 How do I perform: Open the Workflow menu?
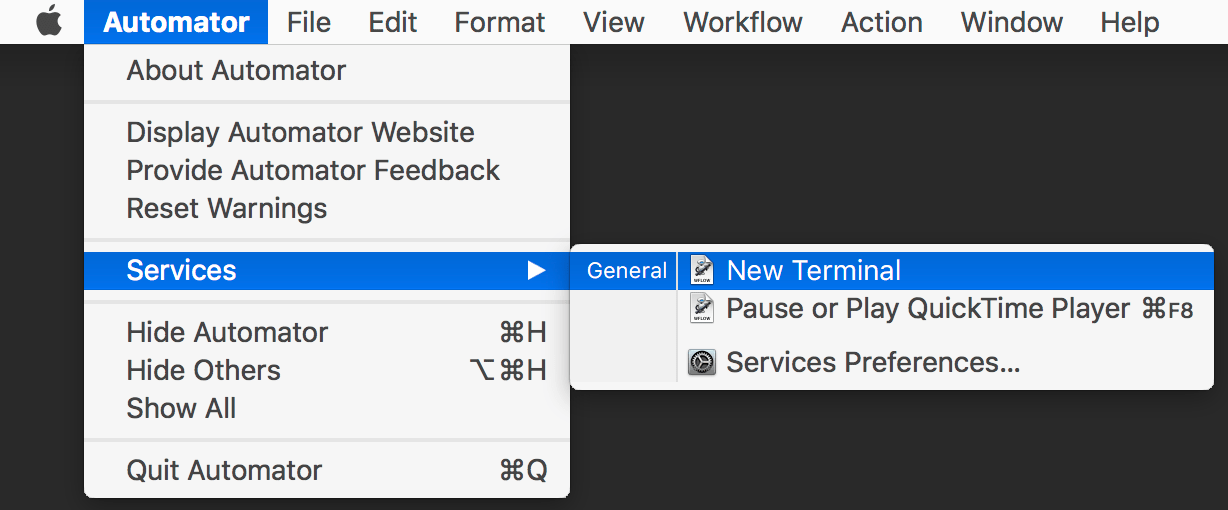[x=743, y=22]
